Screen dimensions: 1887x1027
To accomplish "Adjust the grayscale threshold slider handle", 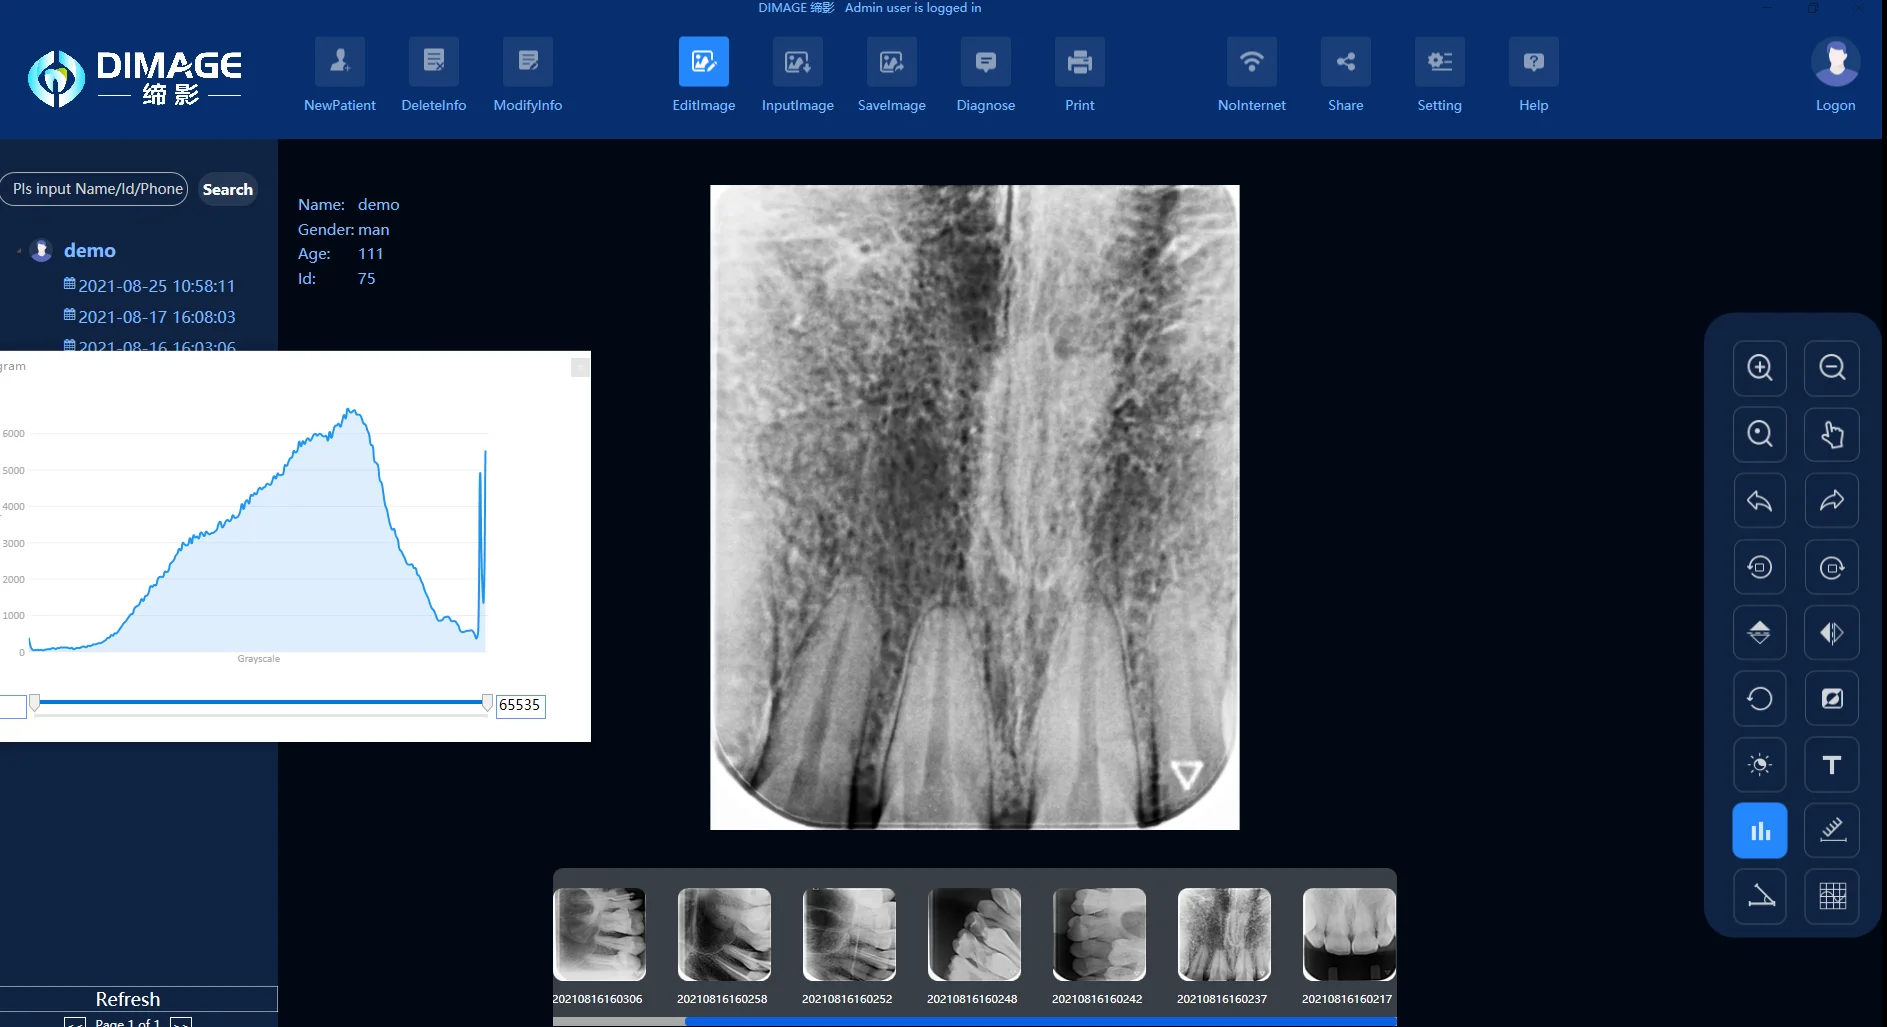I will coord(487,703).
